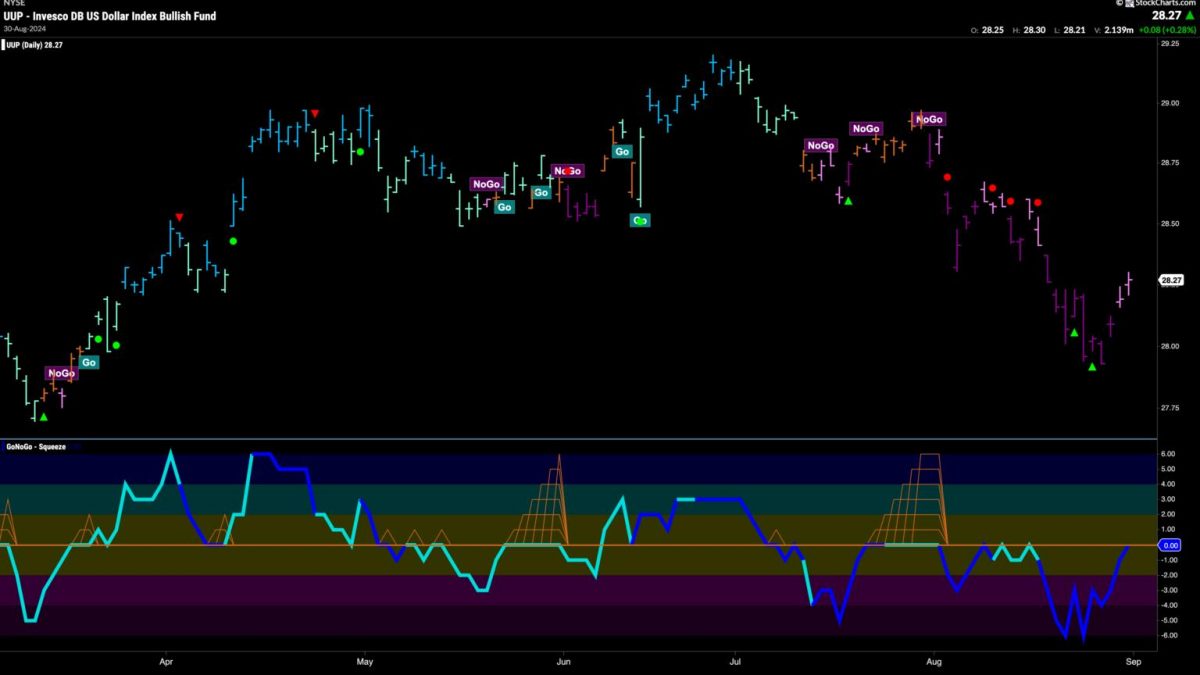This screenshot has width=1200, height=675.
Task: Click the -3.00 oscillator axis label
Action: [1169, 590]
